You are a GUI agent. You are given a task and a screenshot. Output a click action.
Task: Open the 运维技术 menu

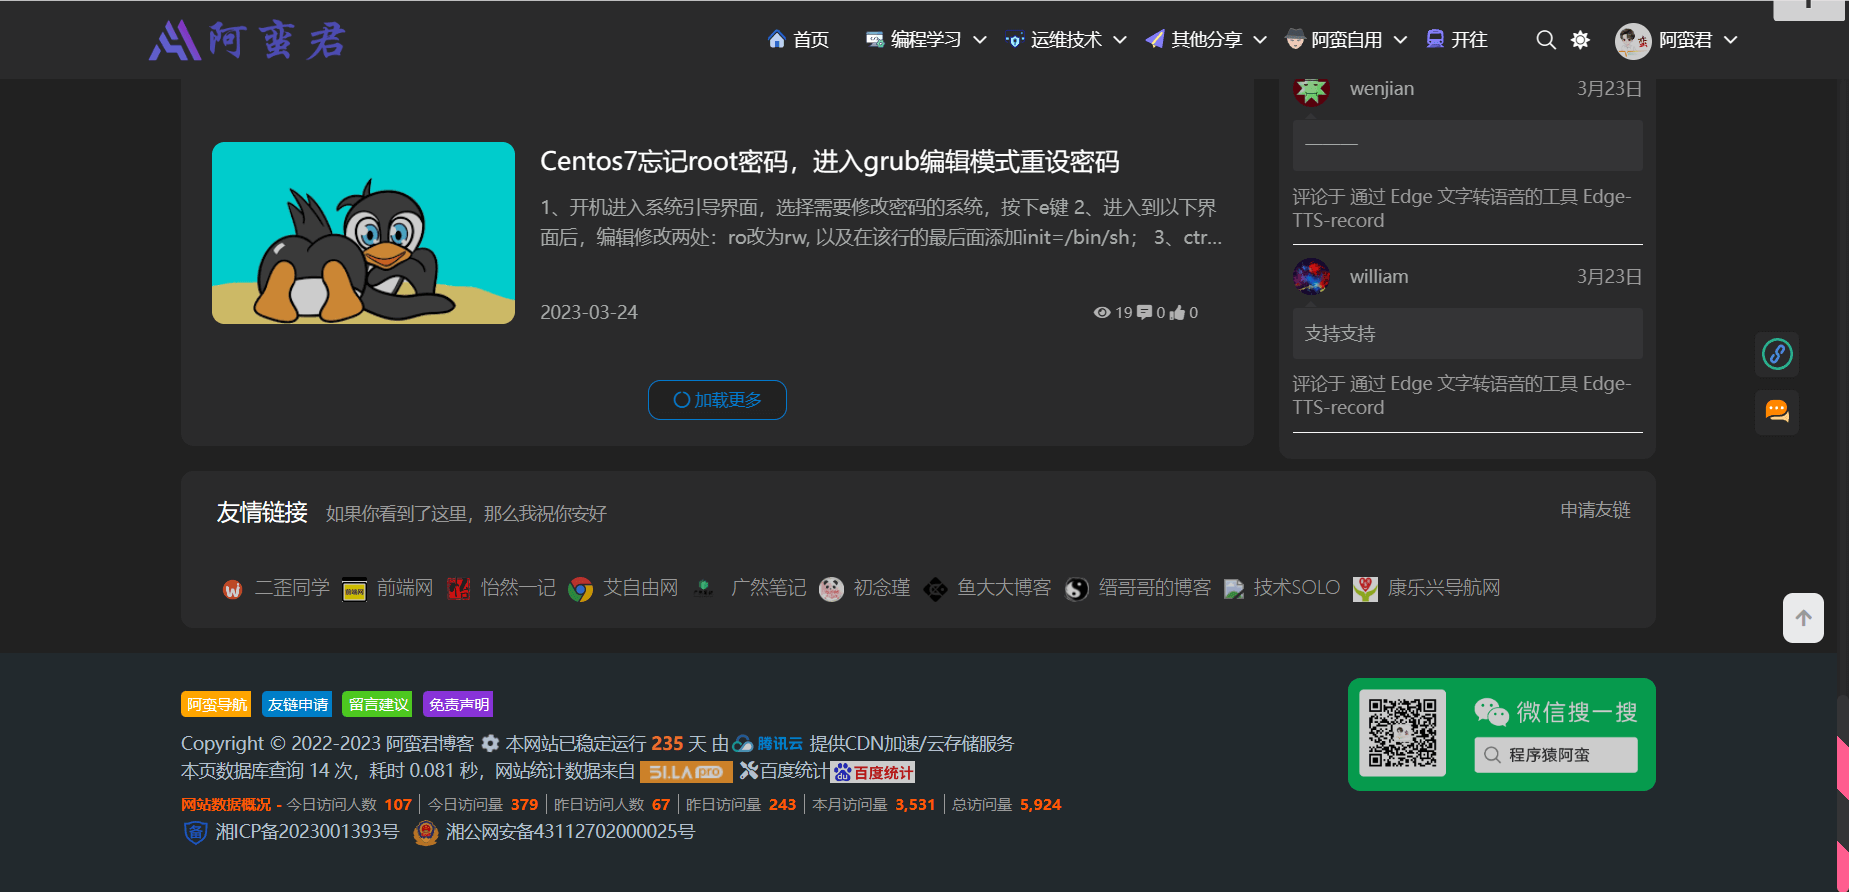[x=1054, y=40]
